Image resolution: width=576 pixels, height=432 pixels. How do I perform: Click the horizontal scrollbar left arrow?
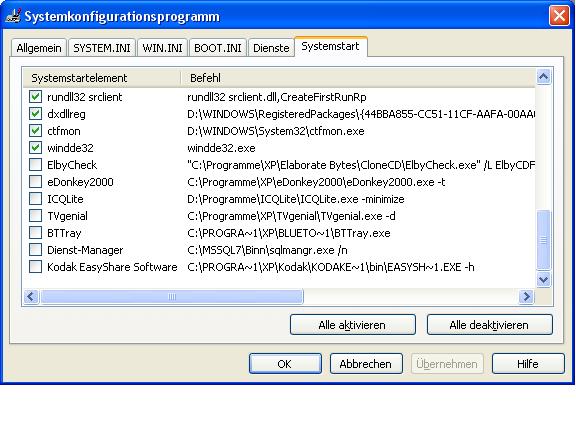point(31,296)
